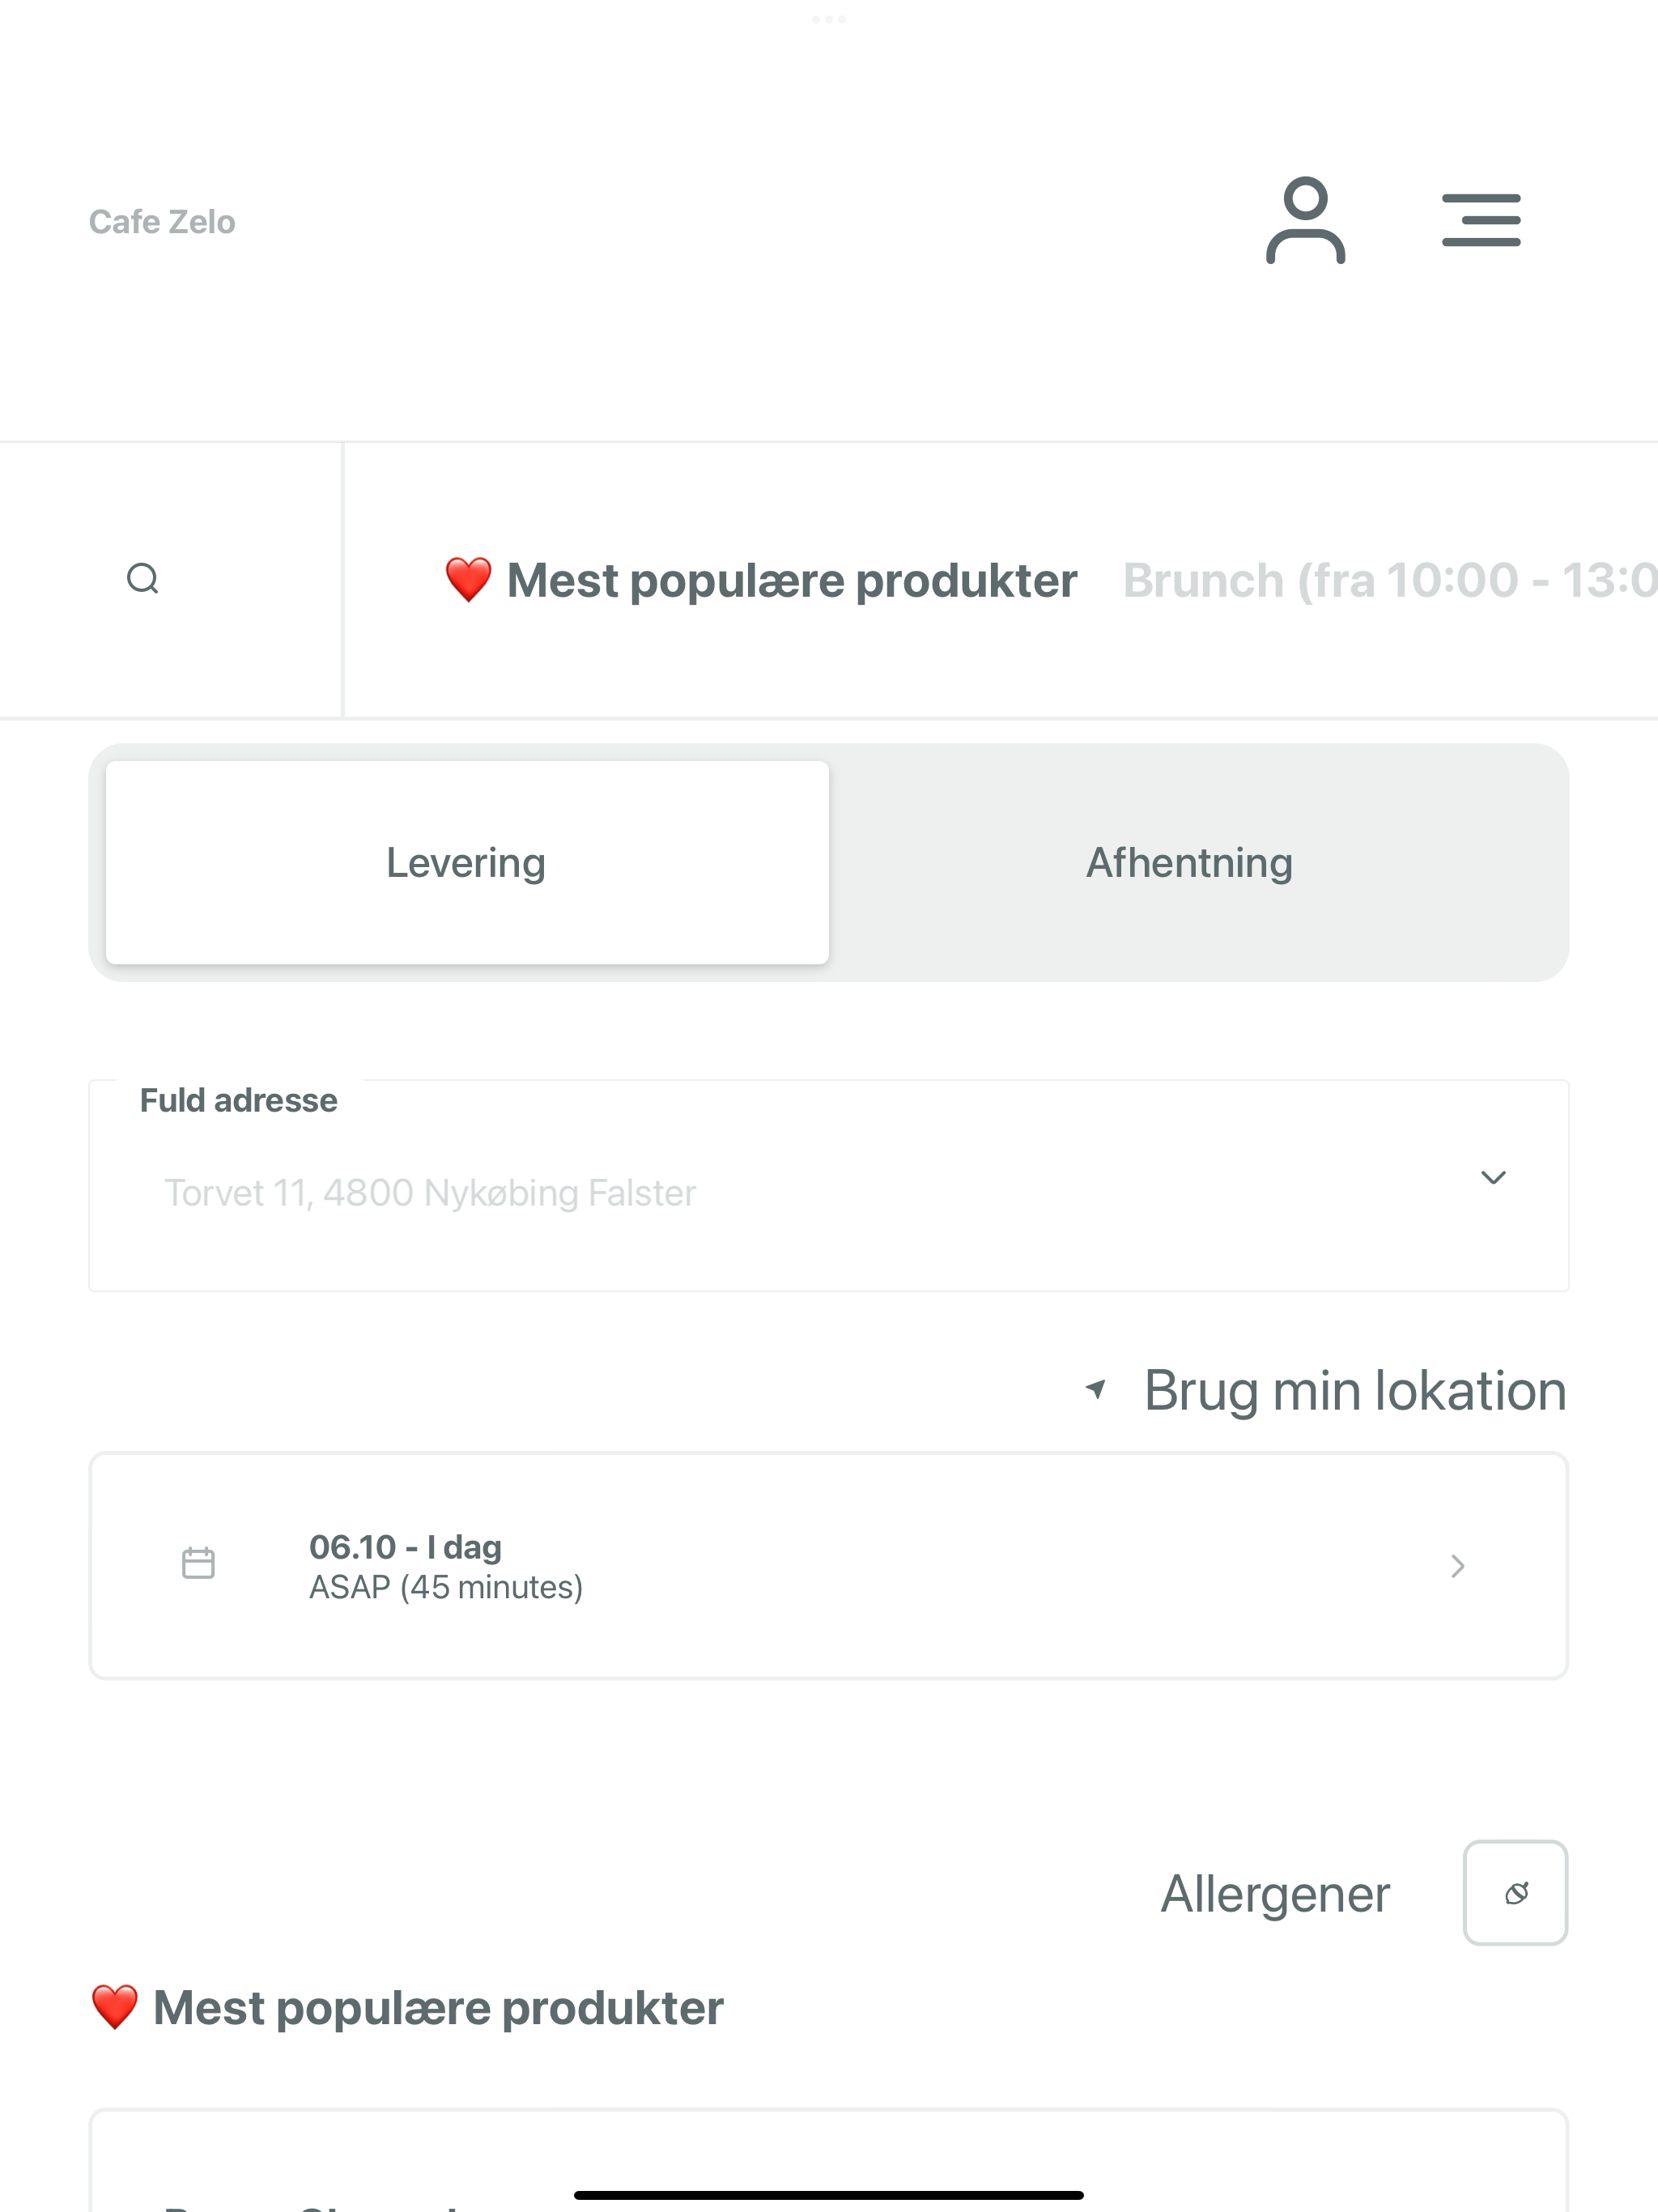This screenshot has height=2212, width=1658.
Task: Click the Allergener label
Action: pos(1275,1894)
